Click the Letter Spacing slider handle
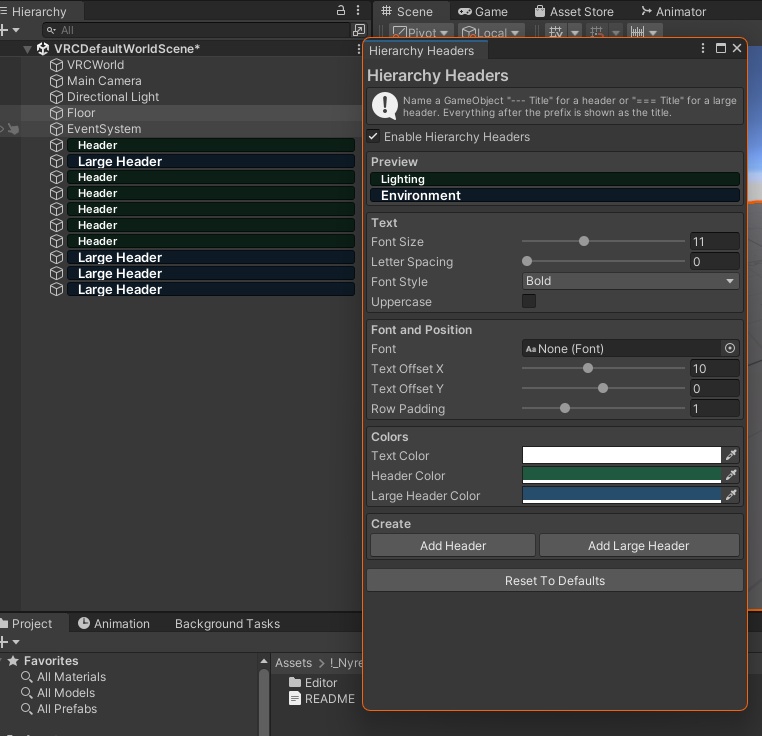 [x=527, y=261]
